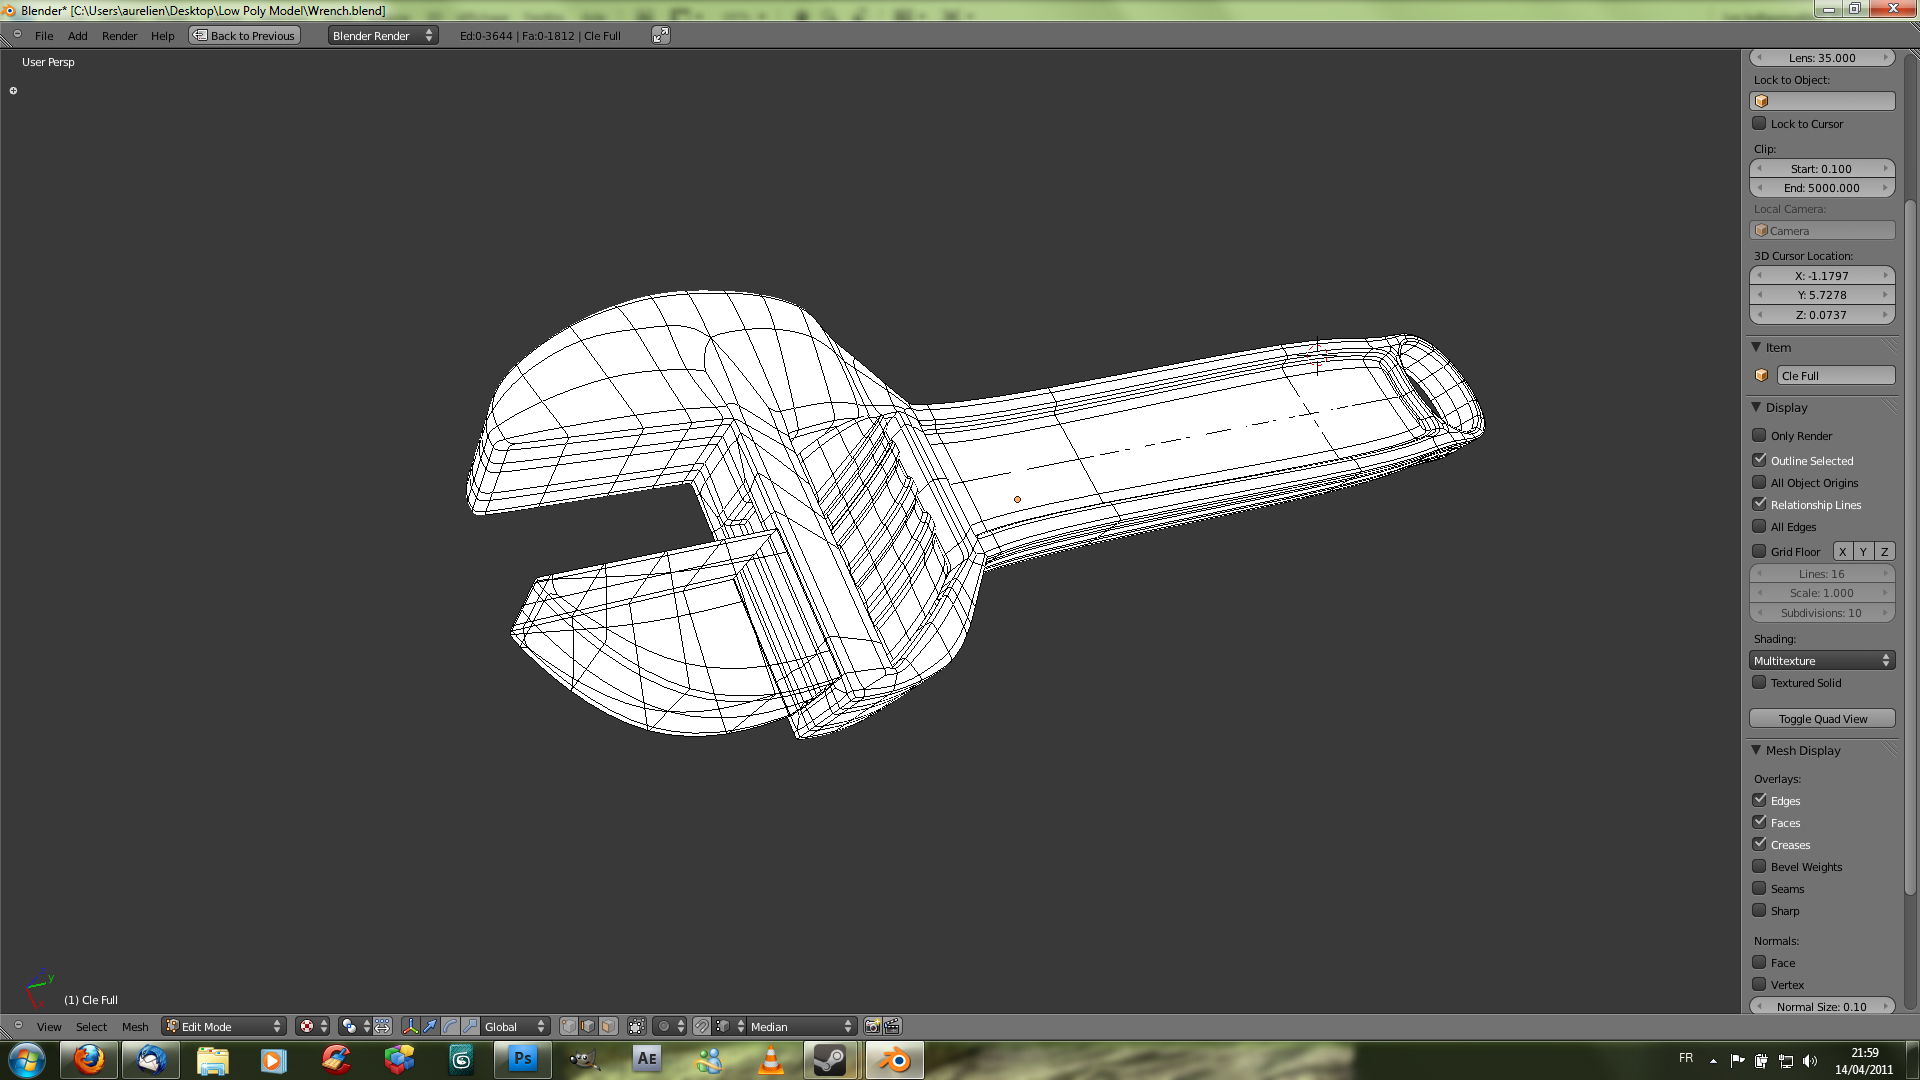Launch VLC from the taskbar

click(x=771, y=1059)
